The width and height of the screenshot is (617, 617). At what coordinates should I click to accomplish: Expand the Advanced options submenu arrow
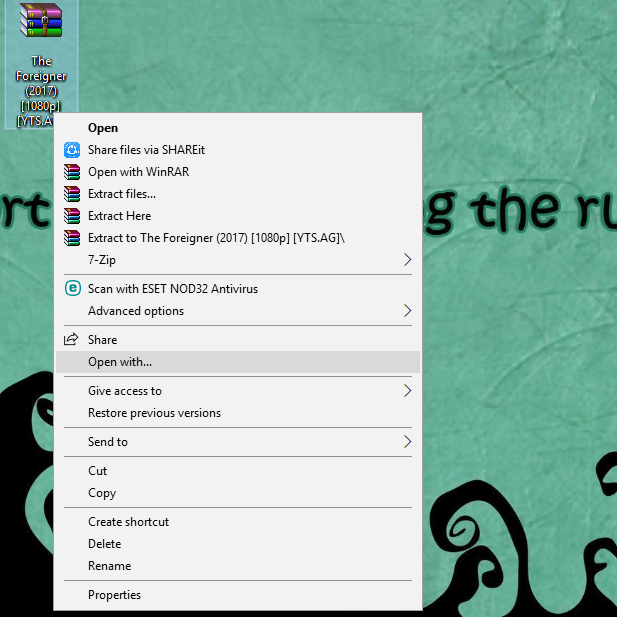coord(408,311)
